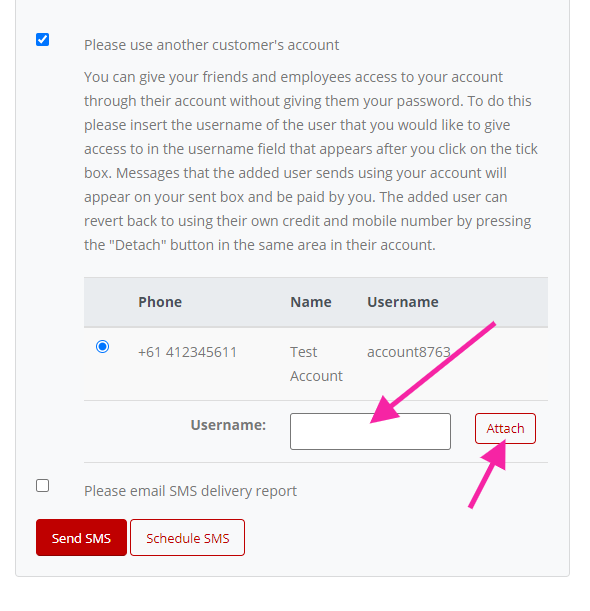
Task: Click the red Send SMS button
Action: click(x=81, y=538)
